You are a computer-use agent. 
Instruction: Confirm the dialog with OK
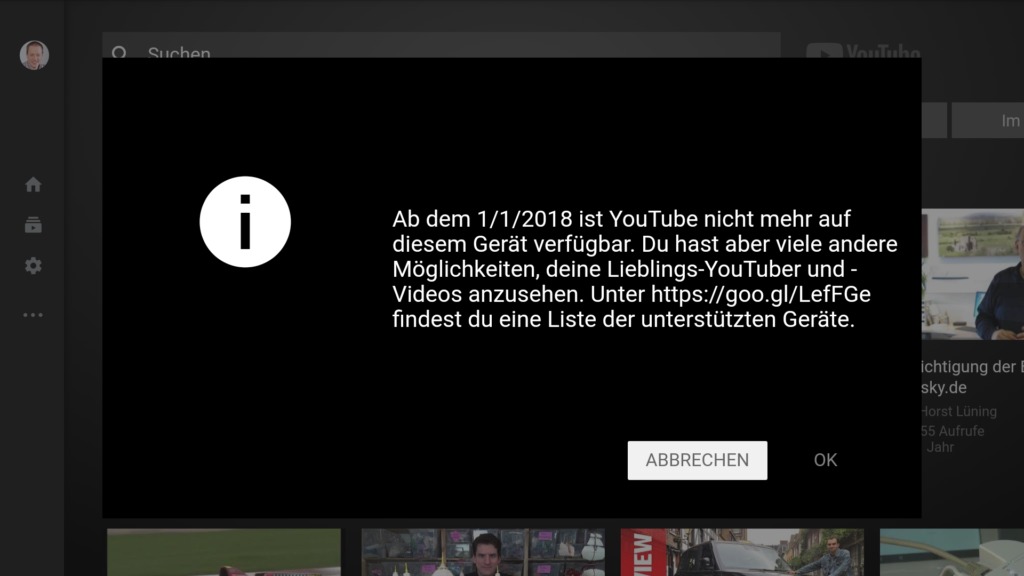(x=825, y=460)
